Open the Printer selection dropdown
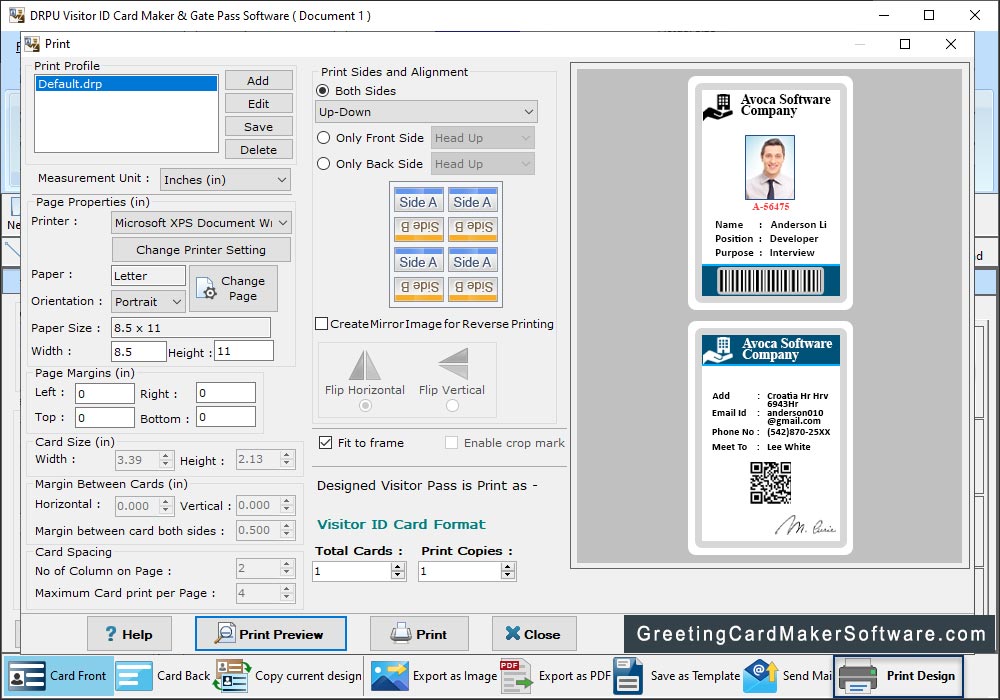 (x=201, y=222)
